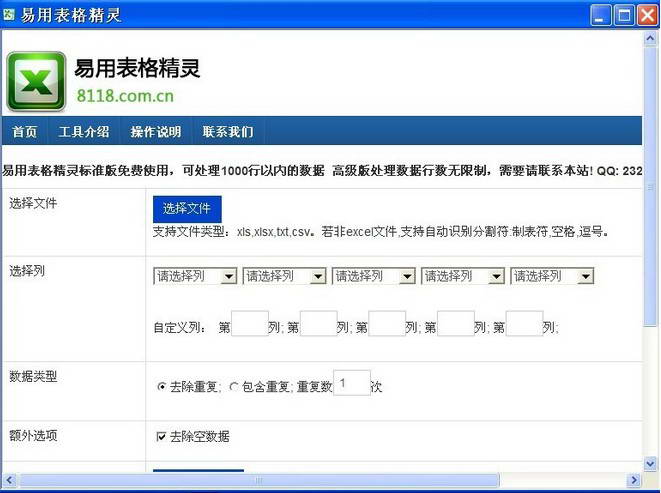Click the vertical scrollbar up arrow
The image size is (661, 493).
[x=650, y=39]
